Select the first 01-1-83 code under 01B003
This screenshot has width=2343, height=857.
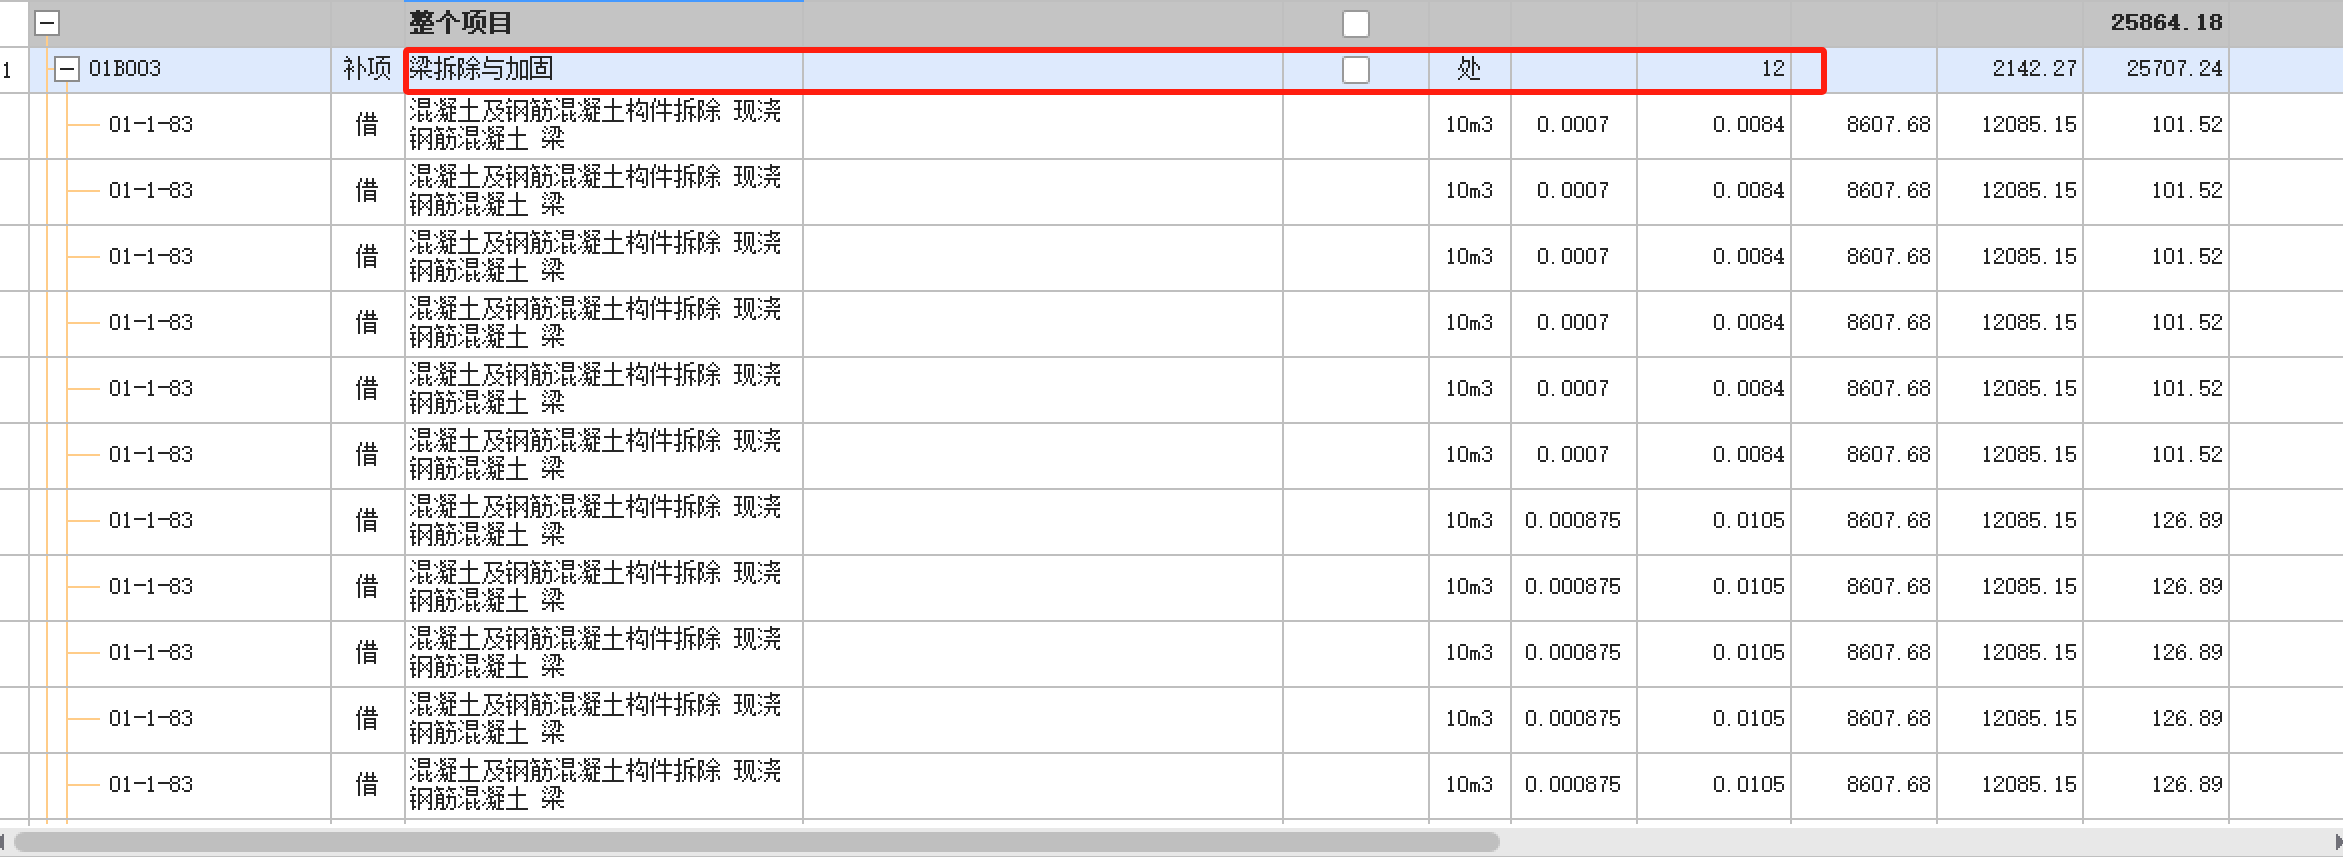coord(151,125)
